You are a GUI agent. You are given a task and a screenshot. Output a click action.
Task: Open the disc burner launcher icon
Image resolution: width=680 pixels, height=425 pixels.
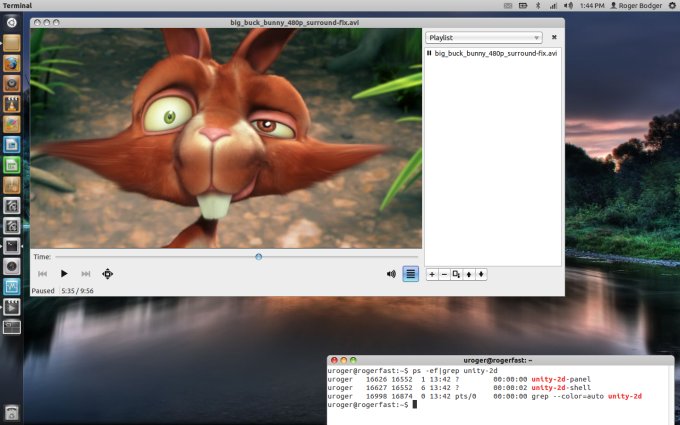coord(12,266)
